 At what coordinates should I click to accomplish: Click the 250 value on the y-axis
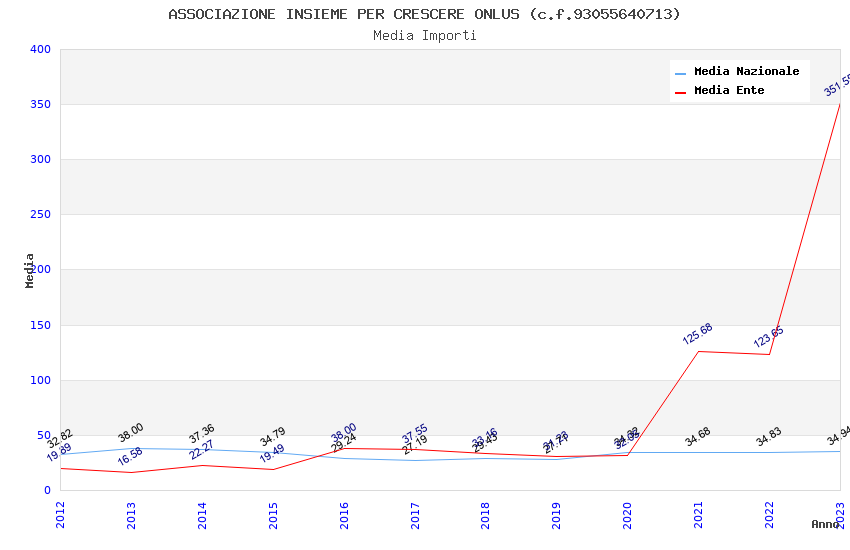[x=41, y=214]
